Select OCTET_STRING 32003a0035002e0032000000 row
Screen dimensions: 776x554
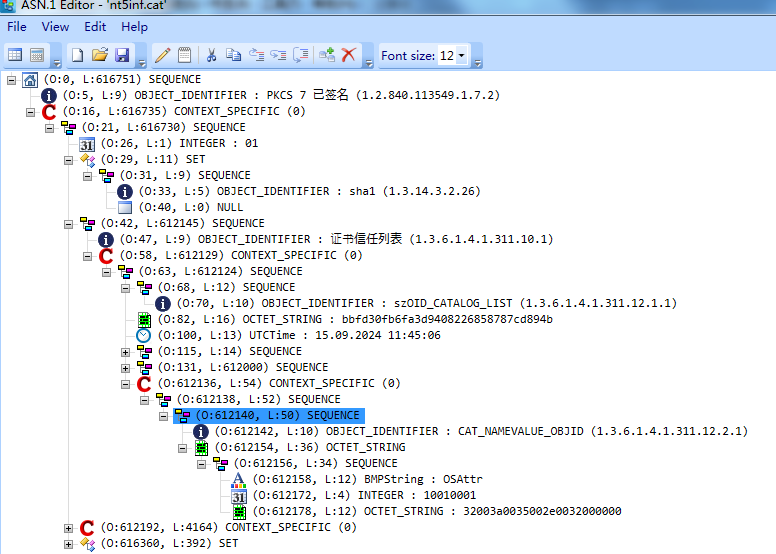click(x=437, y=511)
